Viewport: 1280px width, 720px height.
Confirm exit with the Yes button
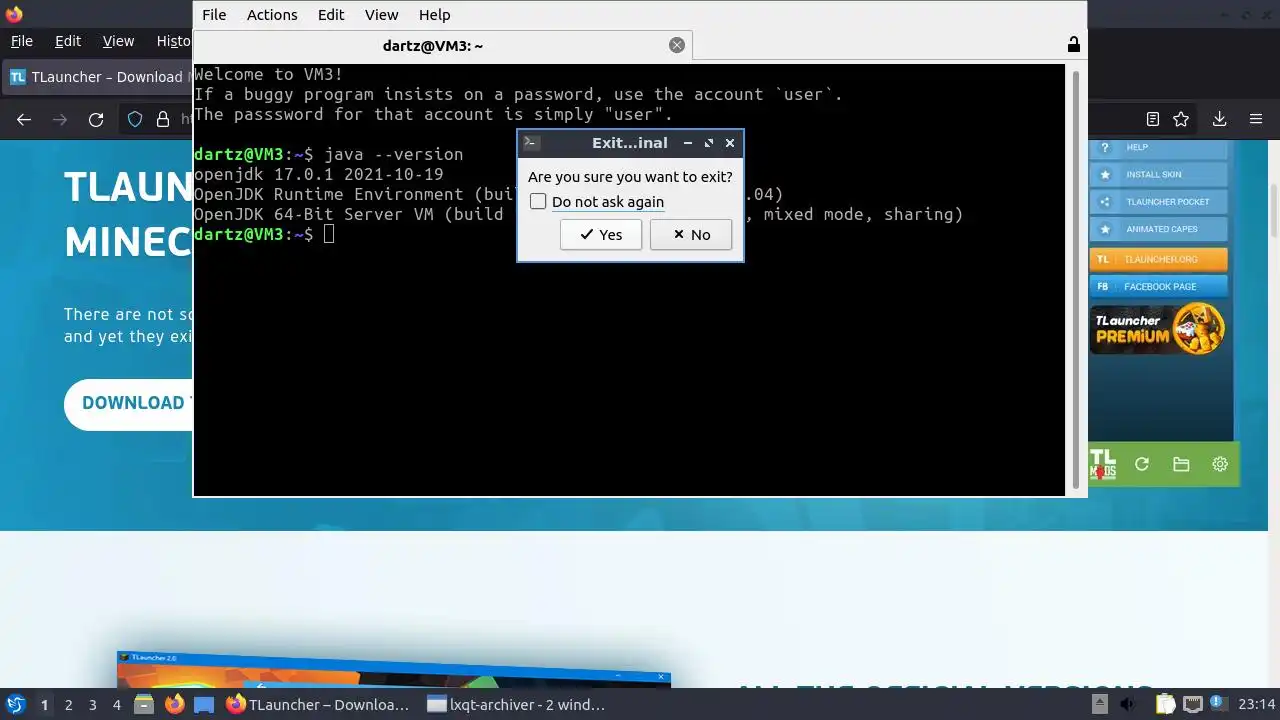600,235
